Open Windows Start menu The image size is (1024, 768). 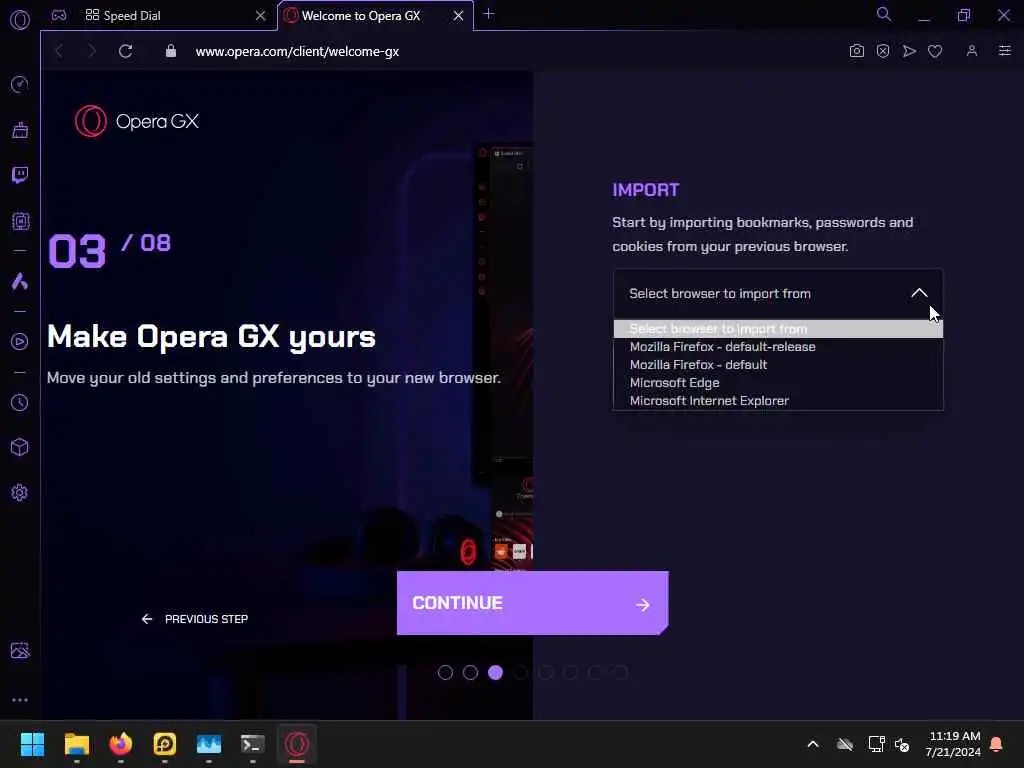click(x=32, y=744)
